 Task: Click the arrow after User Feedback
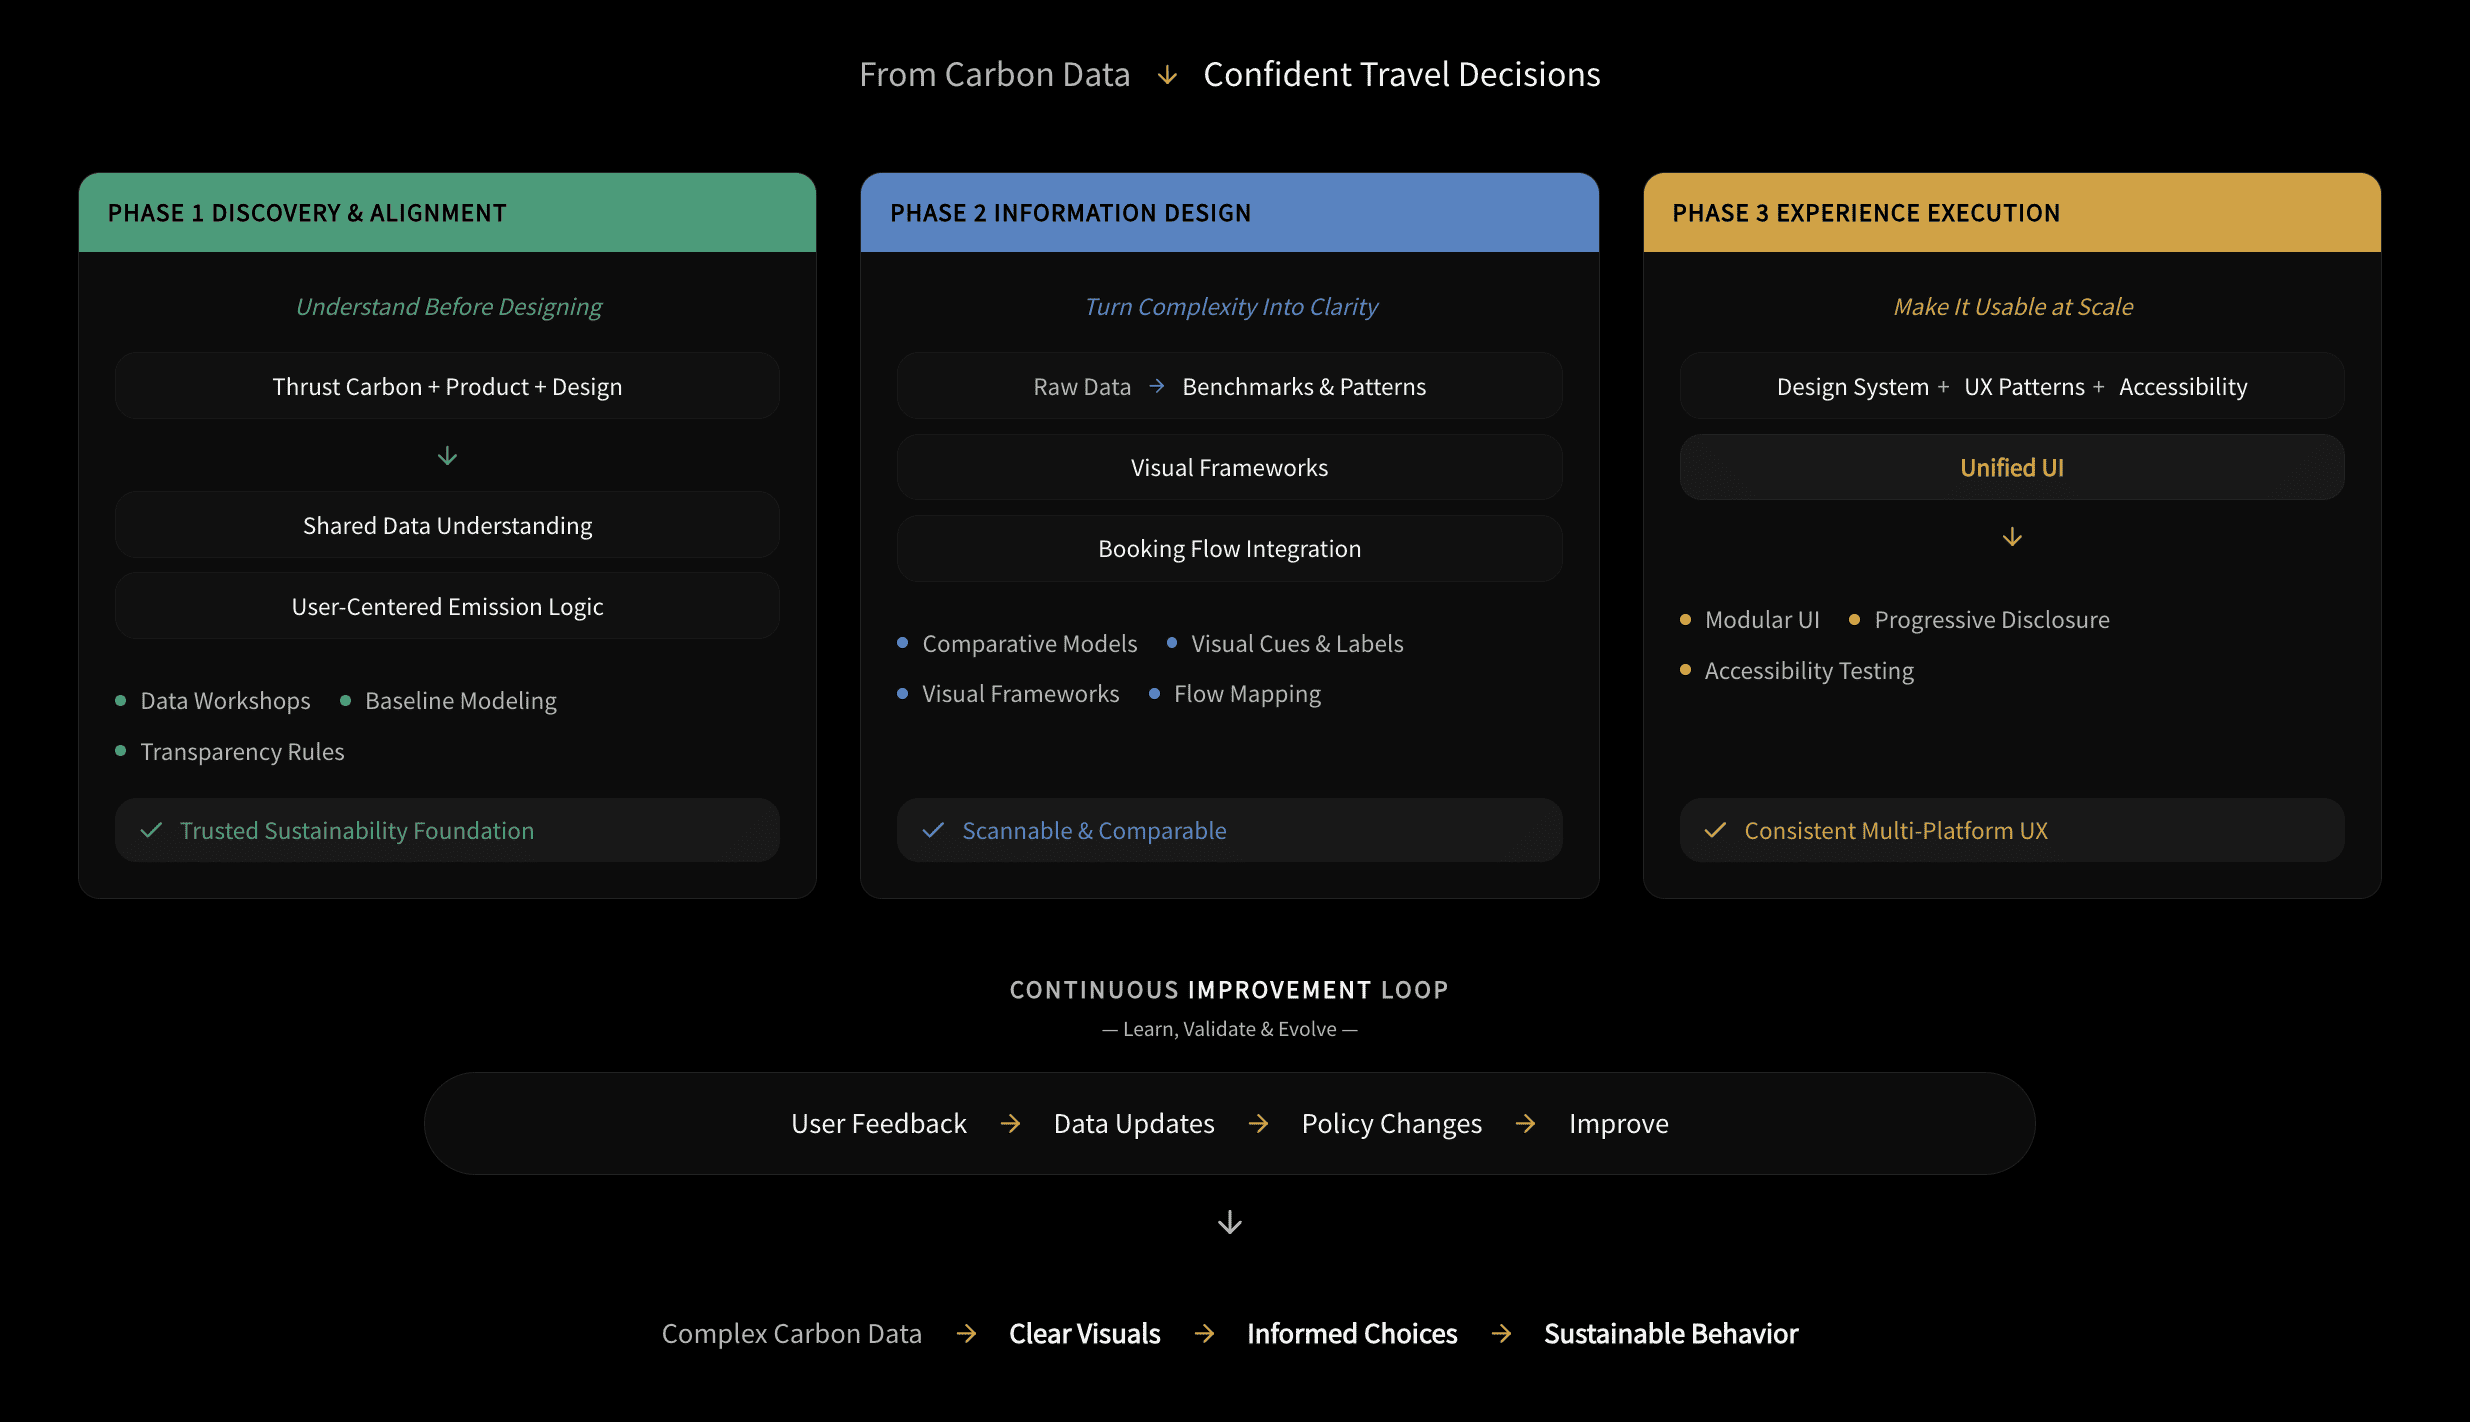(x=1010, y=1124)
